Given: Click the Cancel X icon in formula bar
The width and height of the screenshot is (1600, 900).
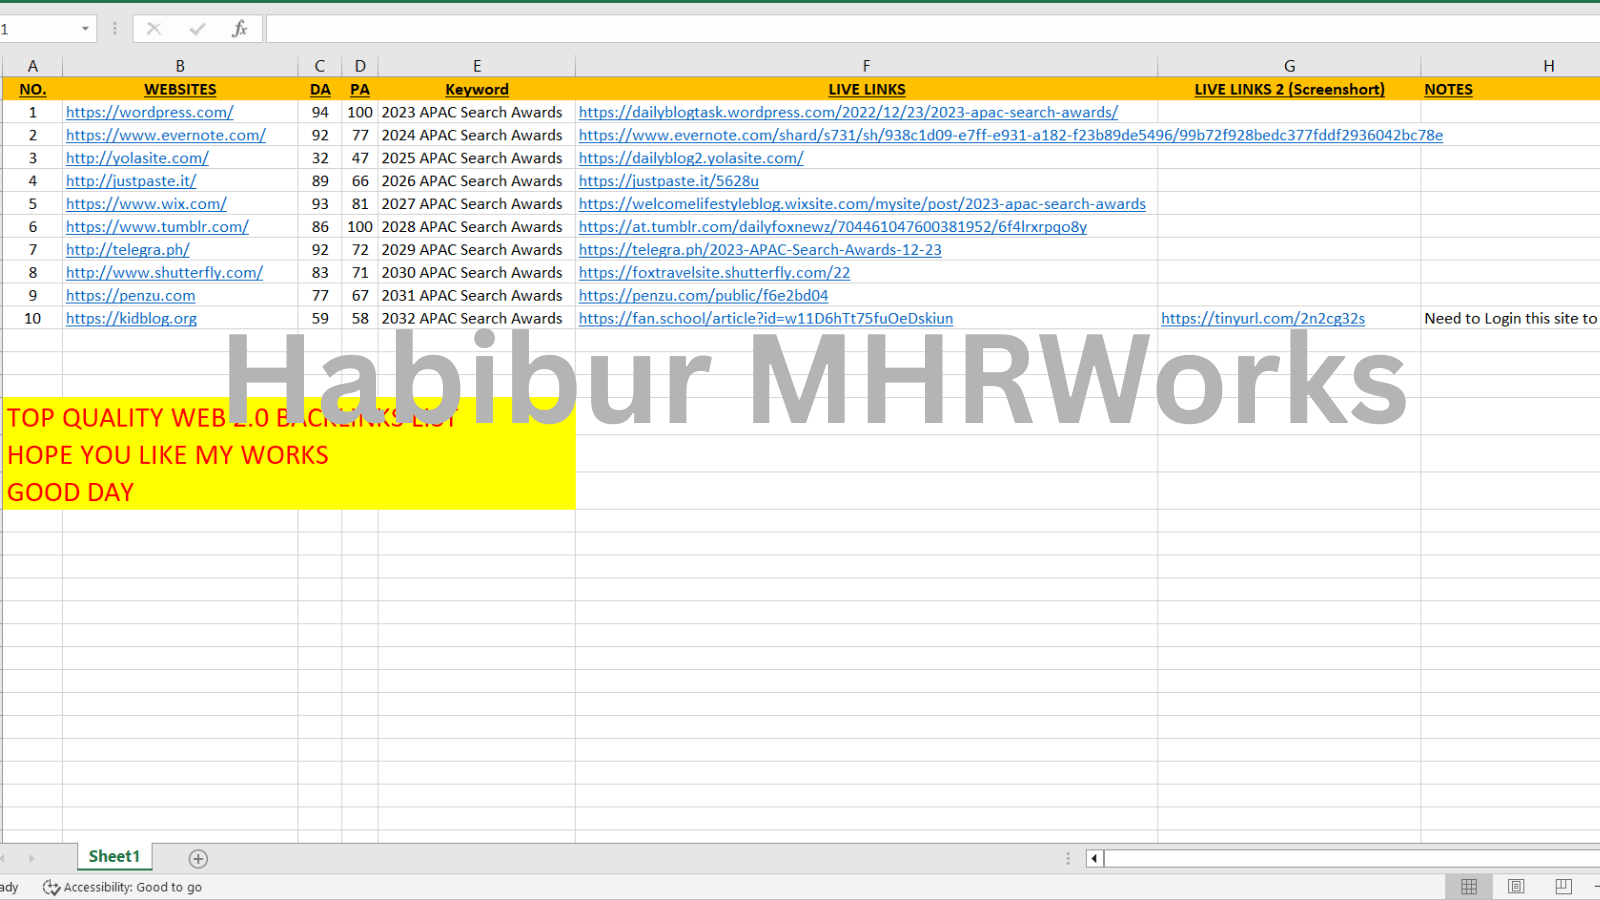Looking at the screenshot, I should tap(154, 29).
